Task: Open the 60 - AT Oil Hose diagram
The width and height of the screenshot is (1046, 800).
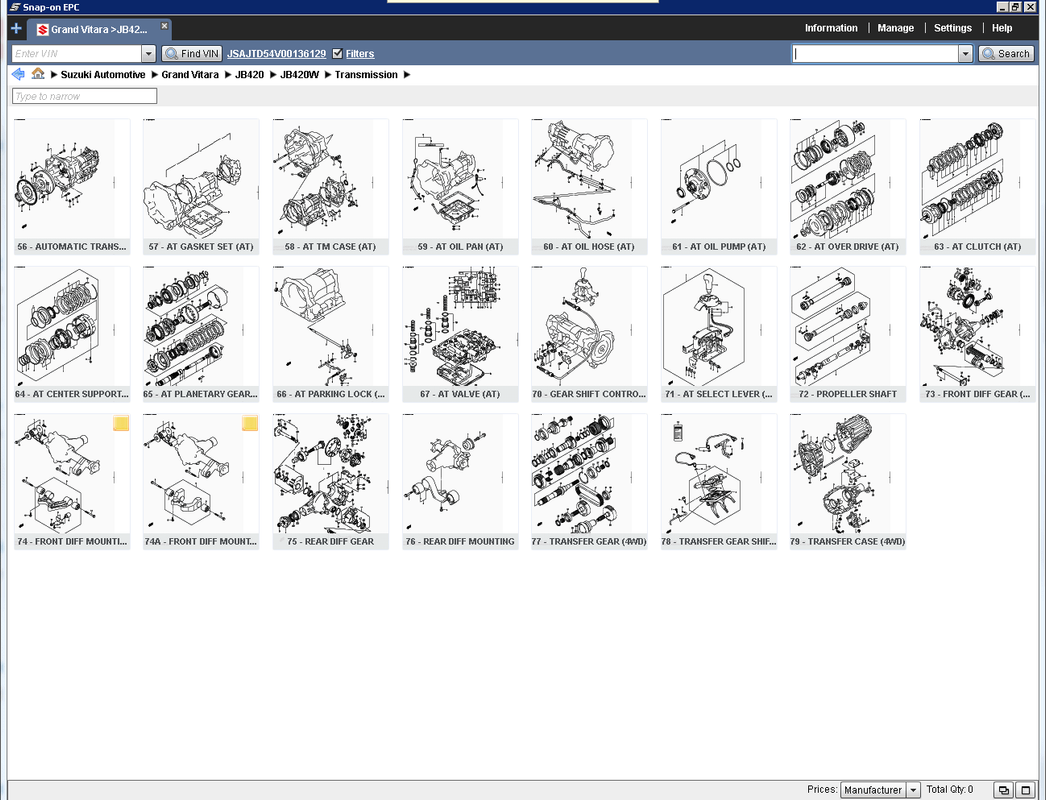Action: pyautogui.click(x=589, y=187)
